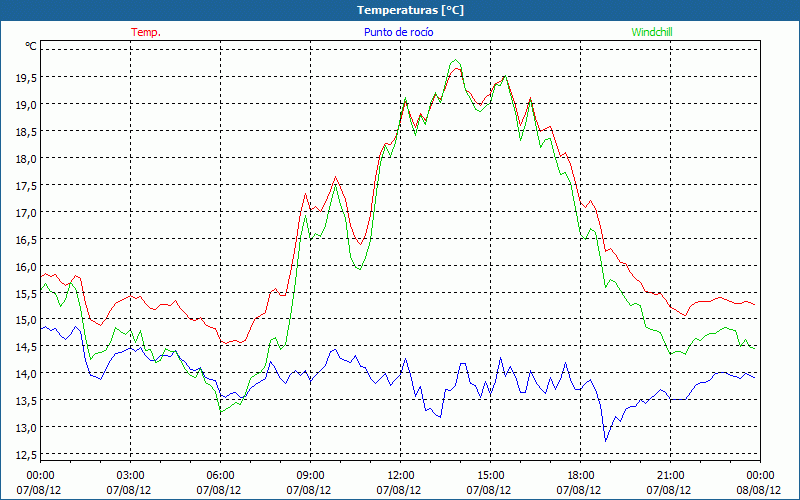Click the 17,5 y-axis value
800x500 pixels.
(x=26, y=186)
